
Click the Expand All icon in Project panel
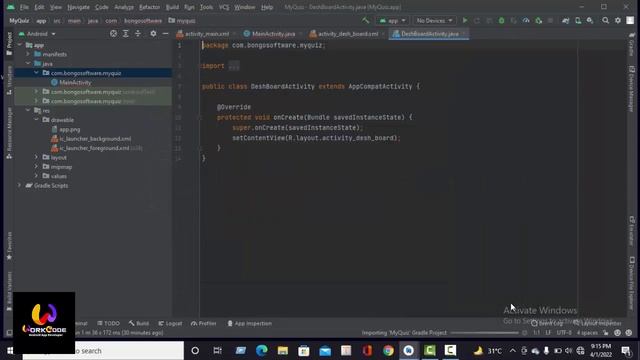(x=126, y=34)
